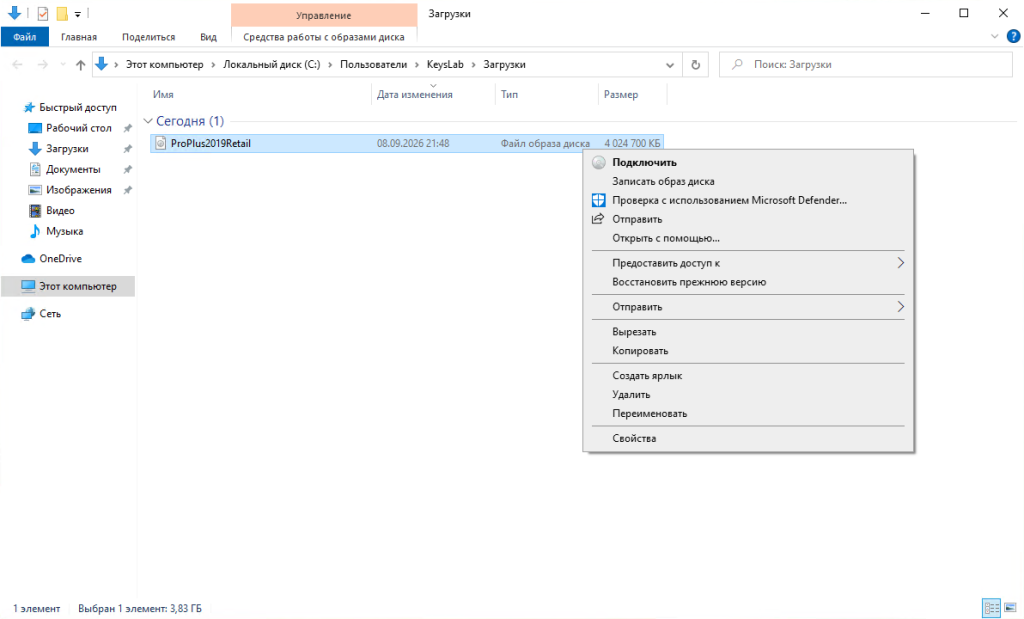
Task: Expand Предоставить доступ к submenu
Action: point(748,263)
